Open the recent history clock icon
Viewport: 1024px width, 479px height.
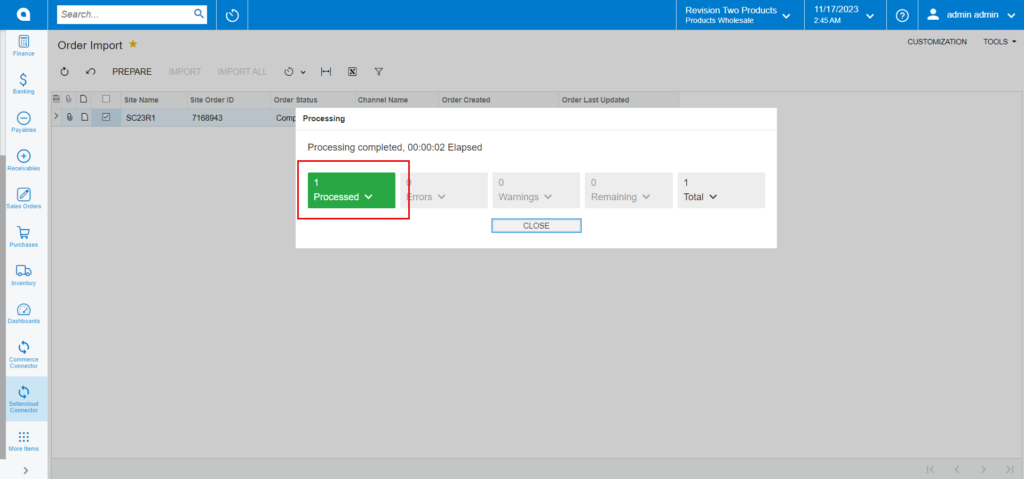click(232, 15)
